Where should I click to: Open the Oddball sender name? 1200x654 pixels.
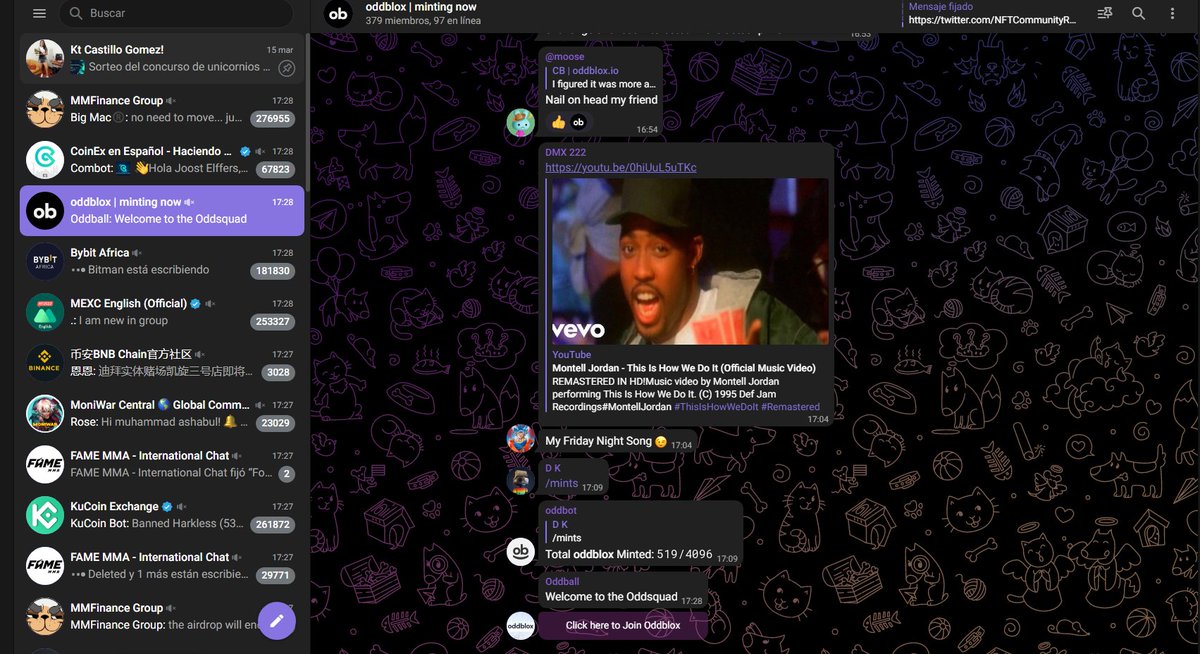(562, 580)
